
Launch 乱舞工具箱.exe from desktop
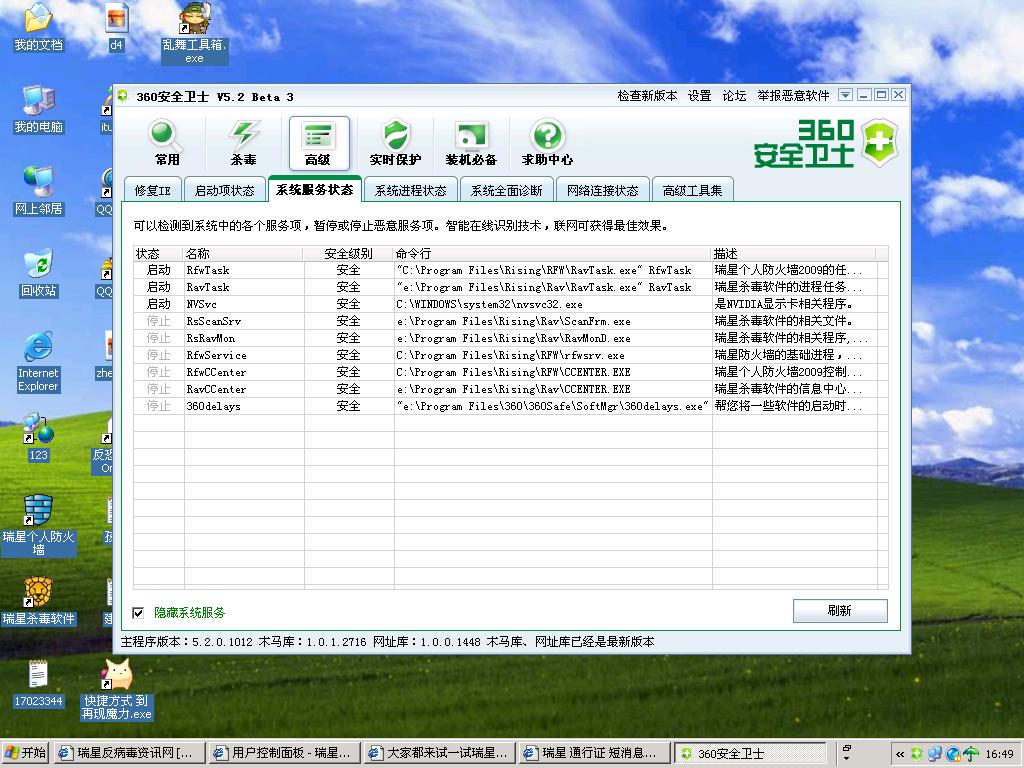click(194, 33)
